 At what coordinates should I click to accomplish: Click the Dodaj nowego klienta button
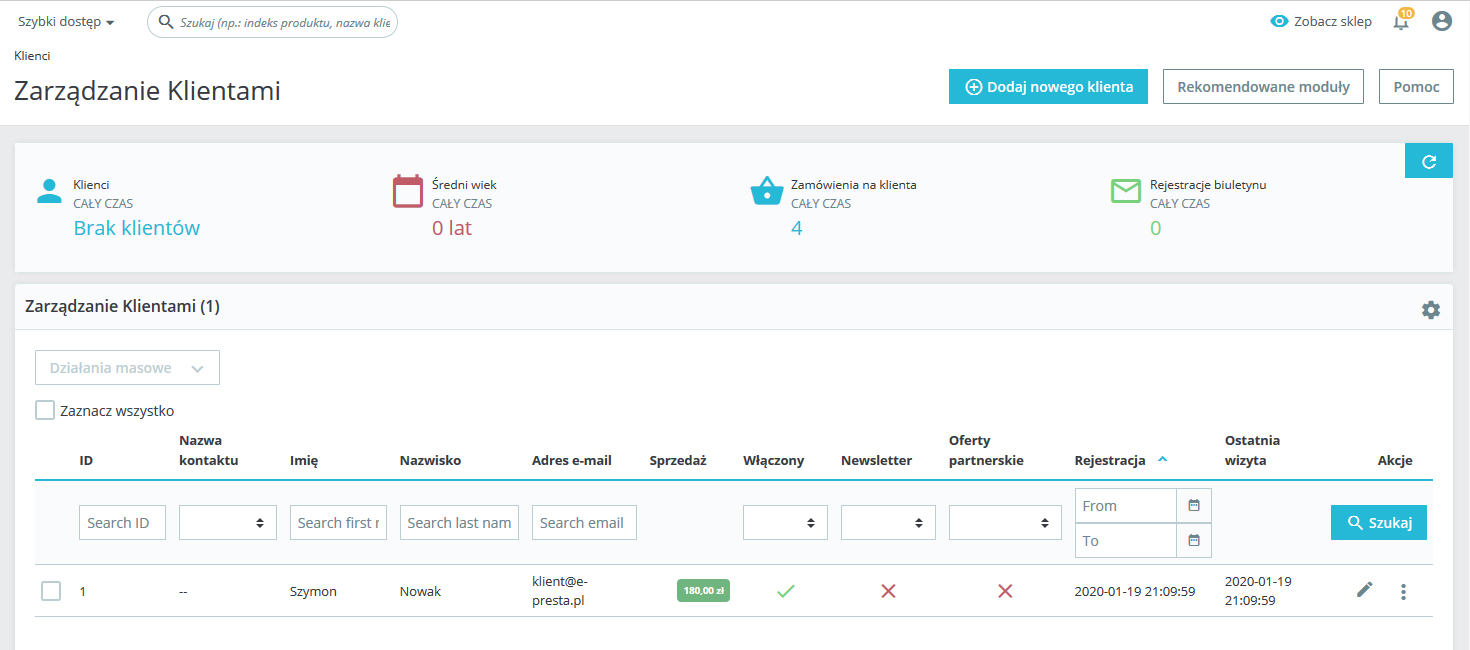coord(1048,87)
